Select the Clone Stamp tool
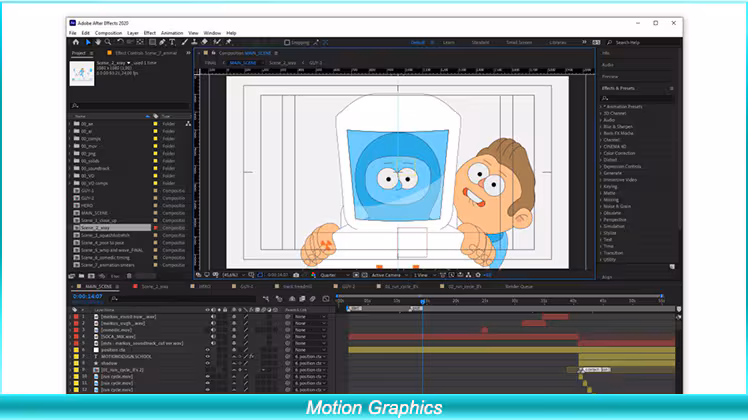 (x=194, y=42)
